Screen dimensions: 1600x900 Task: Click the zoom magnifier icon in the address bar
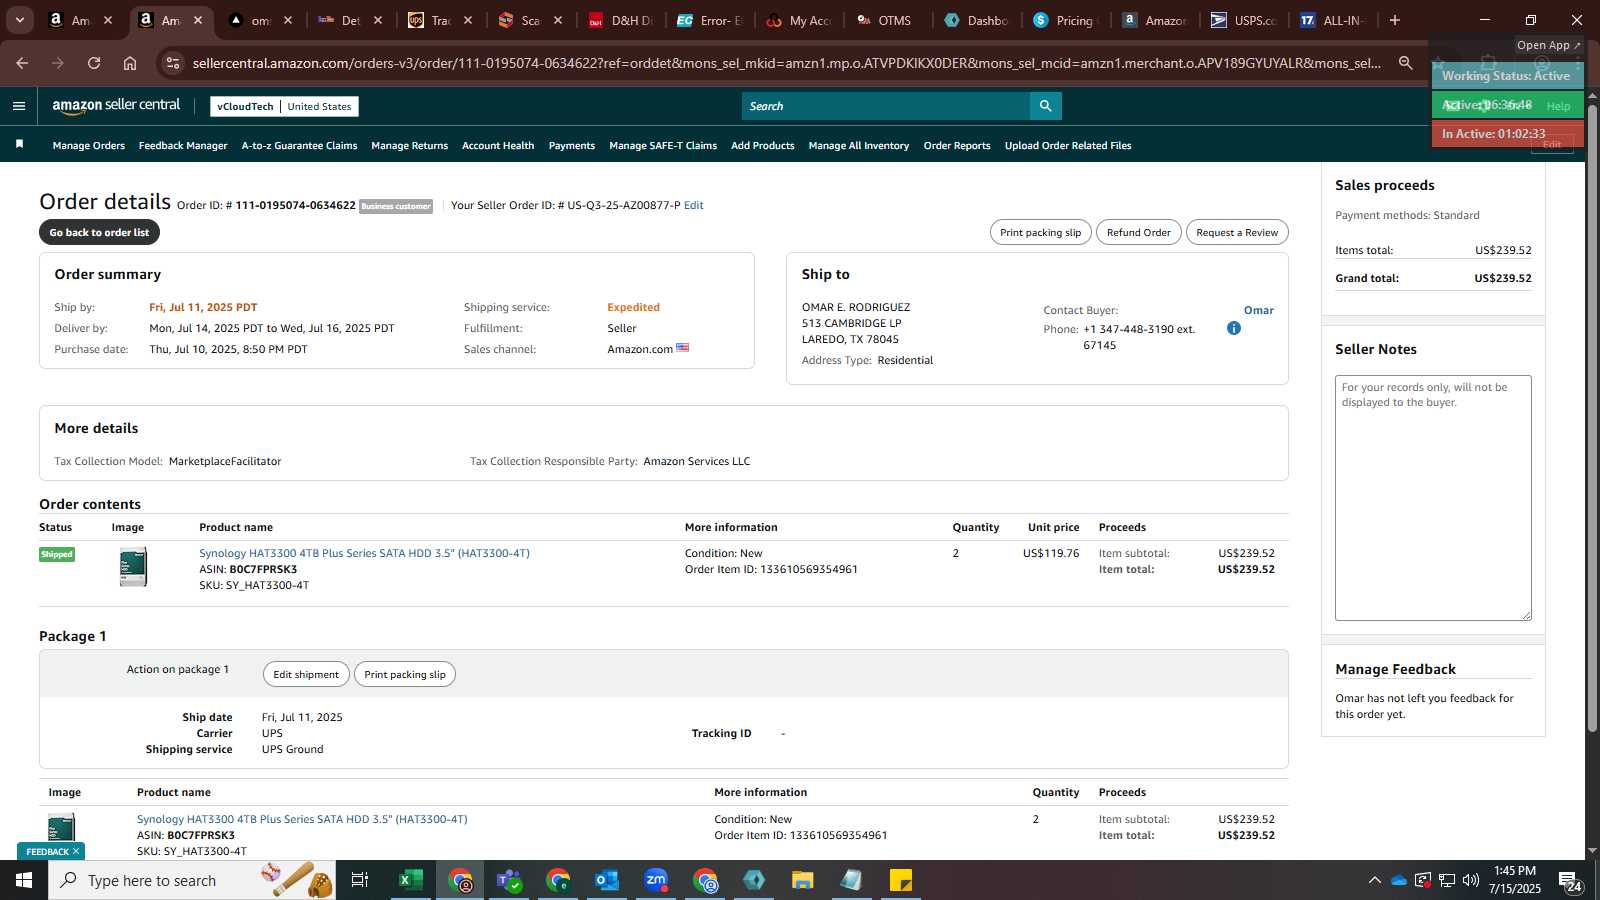click(1405, 63)
